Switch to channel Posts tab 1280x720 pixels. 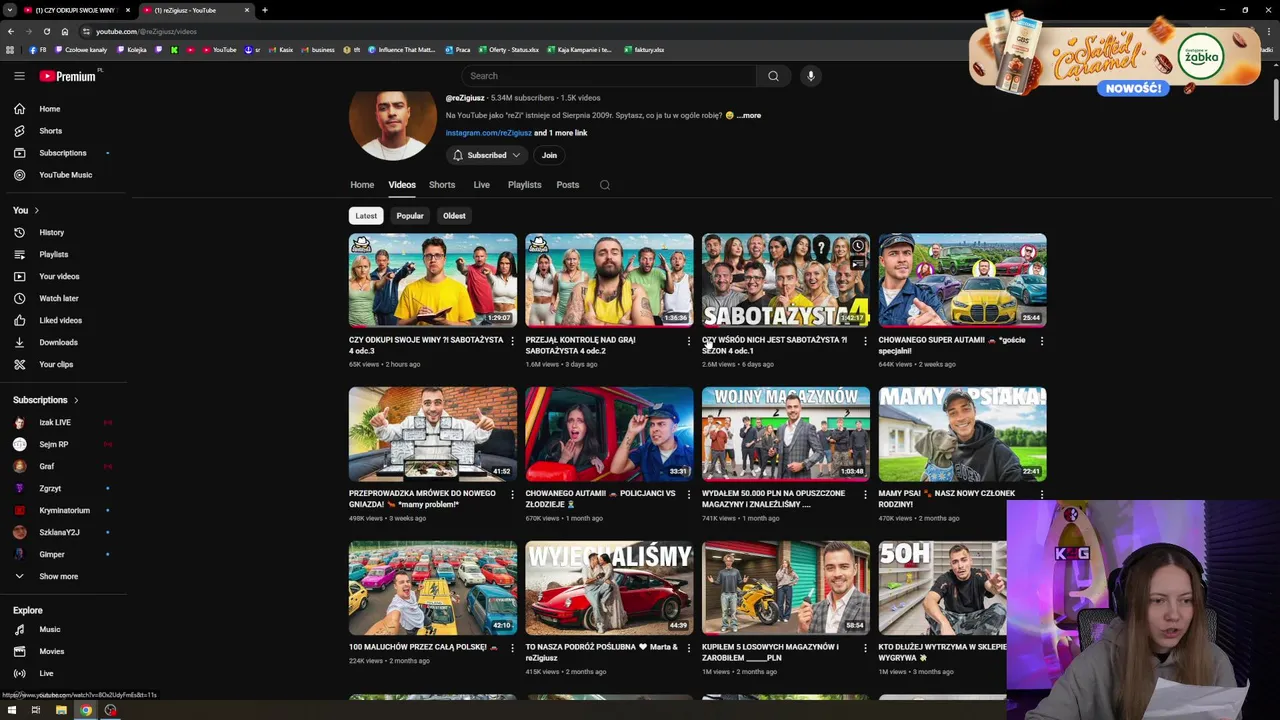click(x=568, y=185)
